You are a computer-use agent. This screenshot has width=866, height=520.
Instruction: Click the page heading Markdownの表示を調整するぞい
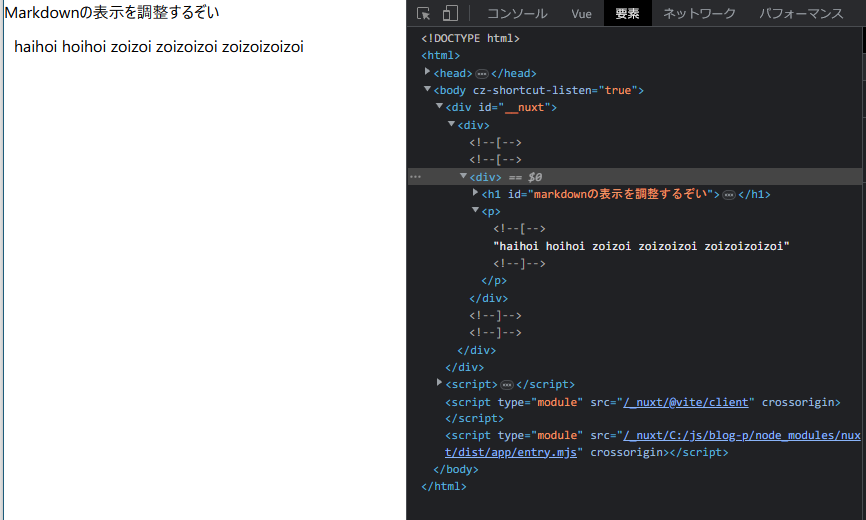point(112,13)
